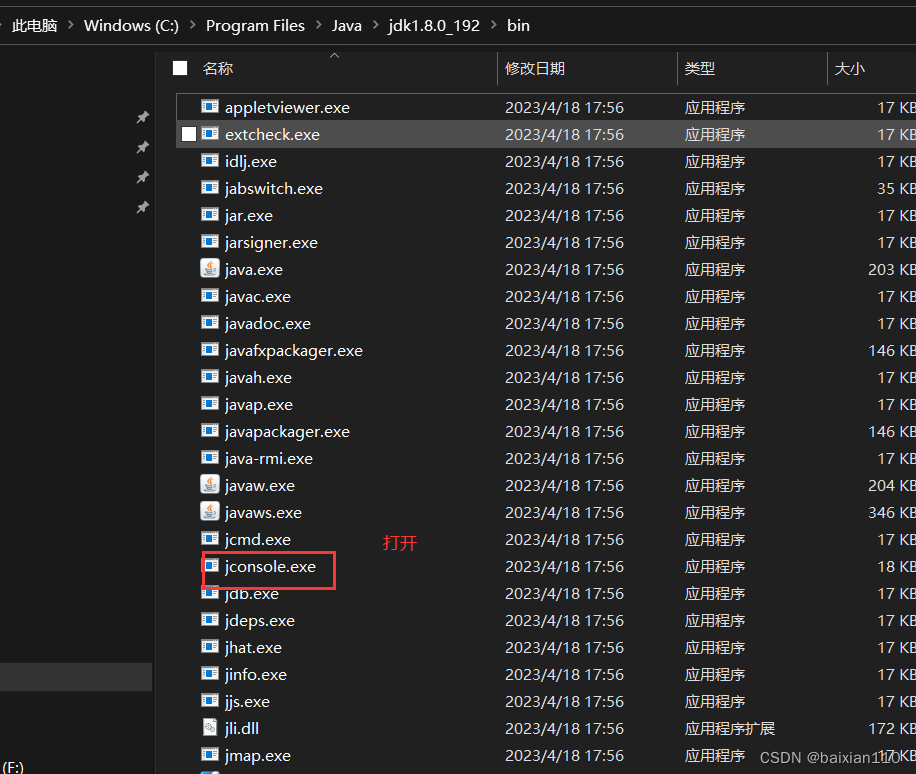Click the jinfo.exe file icon
Screen dimensions: 916x774
tap(210, 674)
